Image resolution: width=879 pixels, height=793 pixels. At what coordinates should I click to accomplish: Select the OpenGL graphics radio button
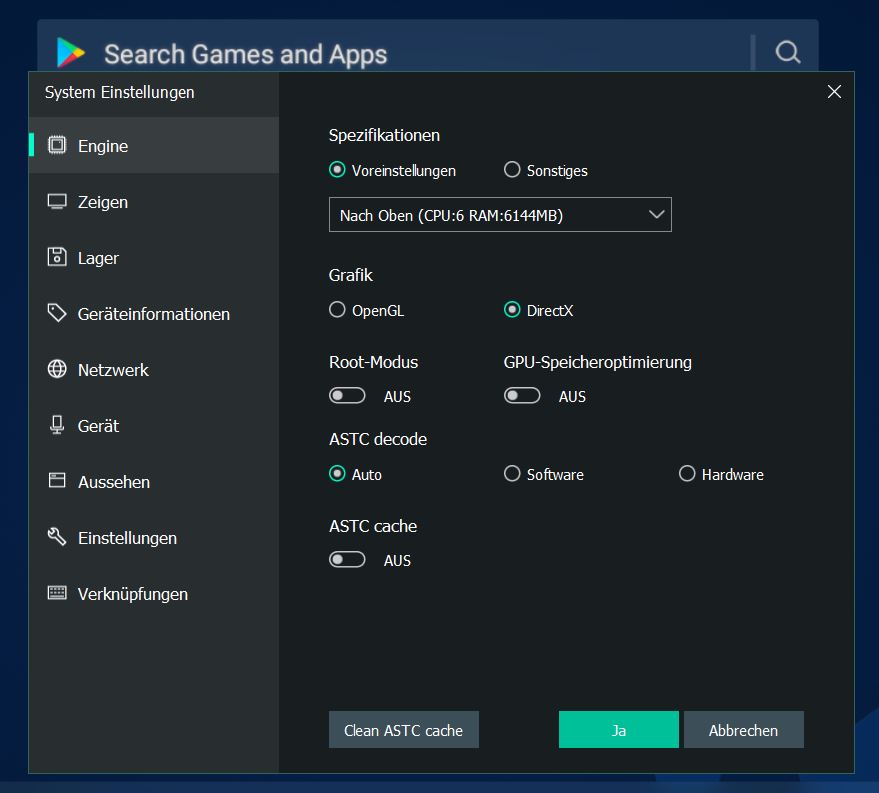[338, 310]
